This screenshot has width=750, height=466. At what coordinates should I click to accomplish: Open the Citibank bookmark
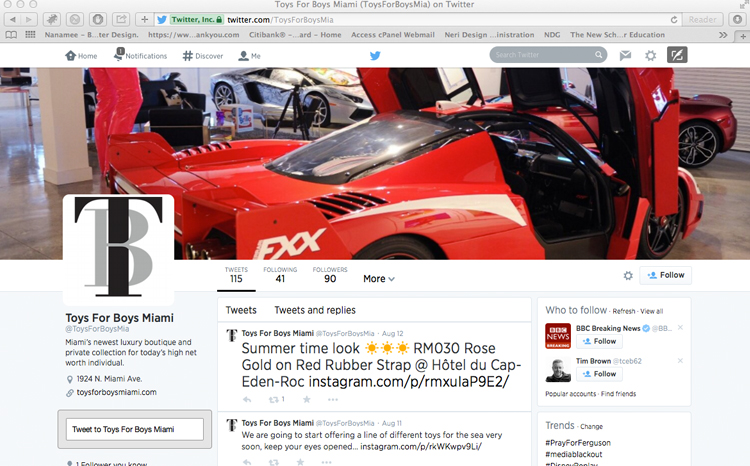295,35
